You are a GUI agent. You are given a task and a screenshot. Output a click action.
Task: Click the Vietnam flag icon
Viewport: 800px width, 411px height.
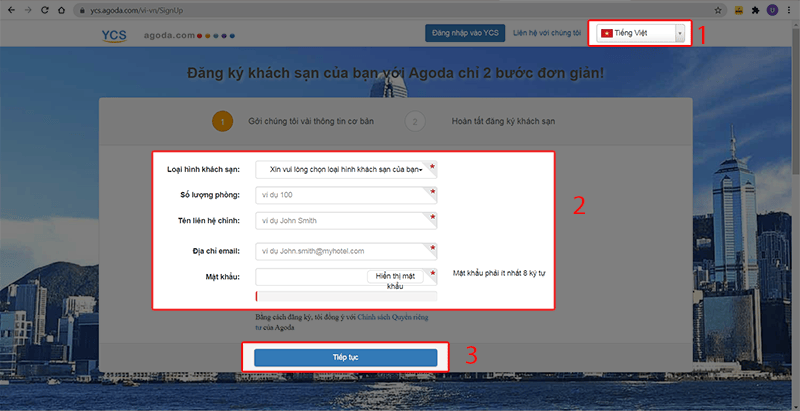pyautogui.click(x=607, y=33)
